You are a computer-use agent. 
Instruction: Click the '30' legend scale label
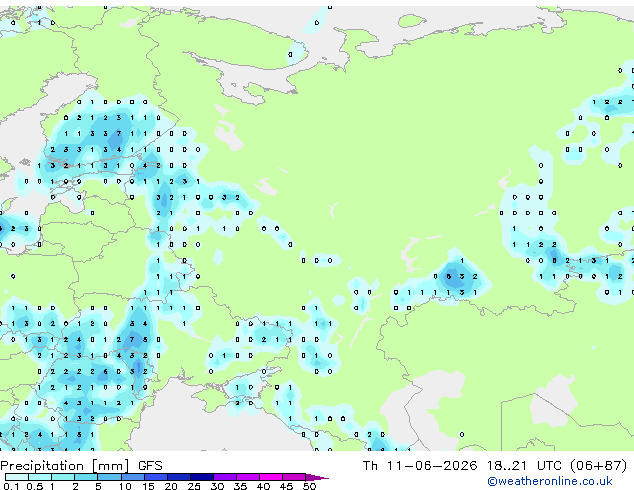click(217, 486)
